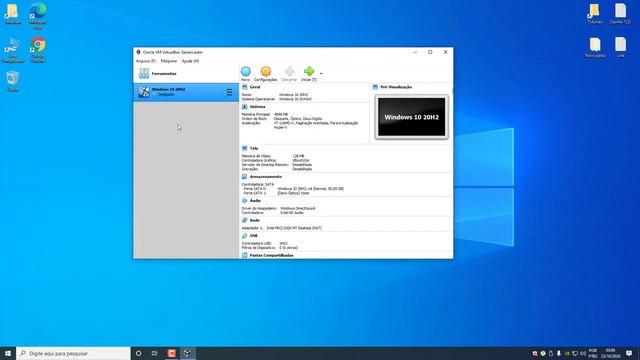The image size is (640, 360).
Task: Click the Rede section icon
Action: pos(244,220)
